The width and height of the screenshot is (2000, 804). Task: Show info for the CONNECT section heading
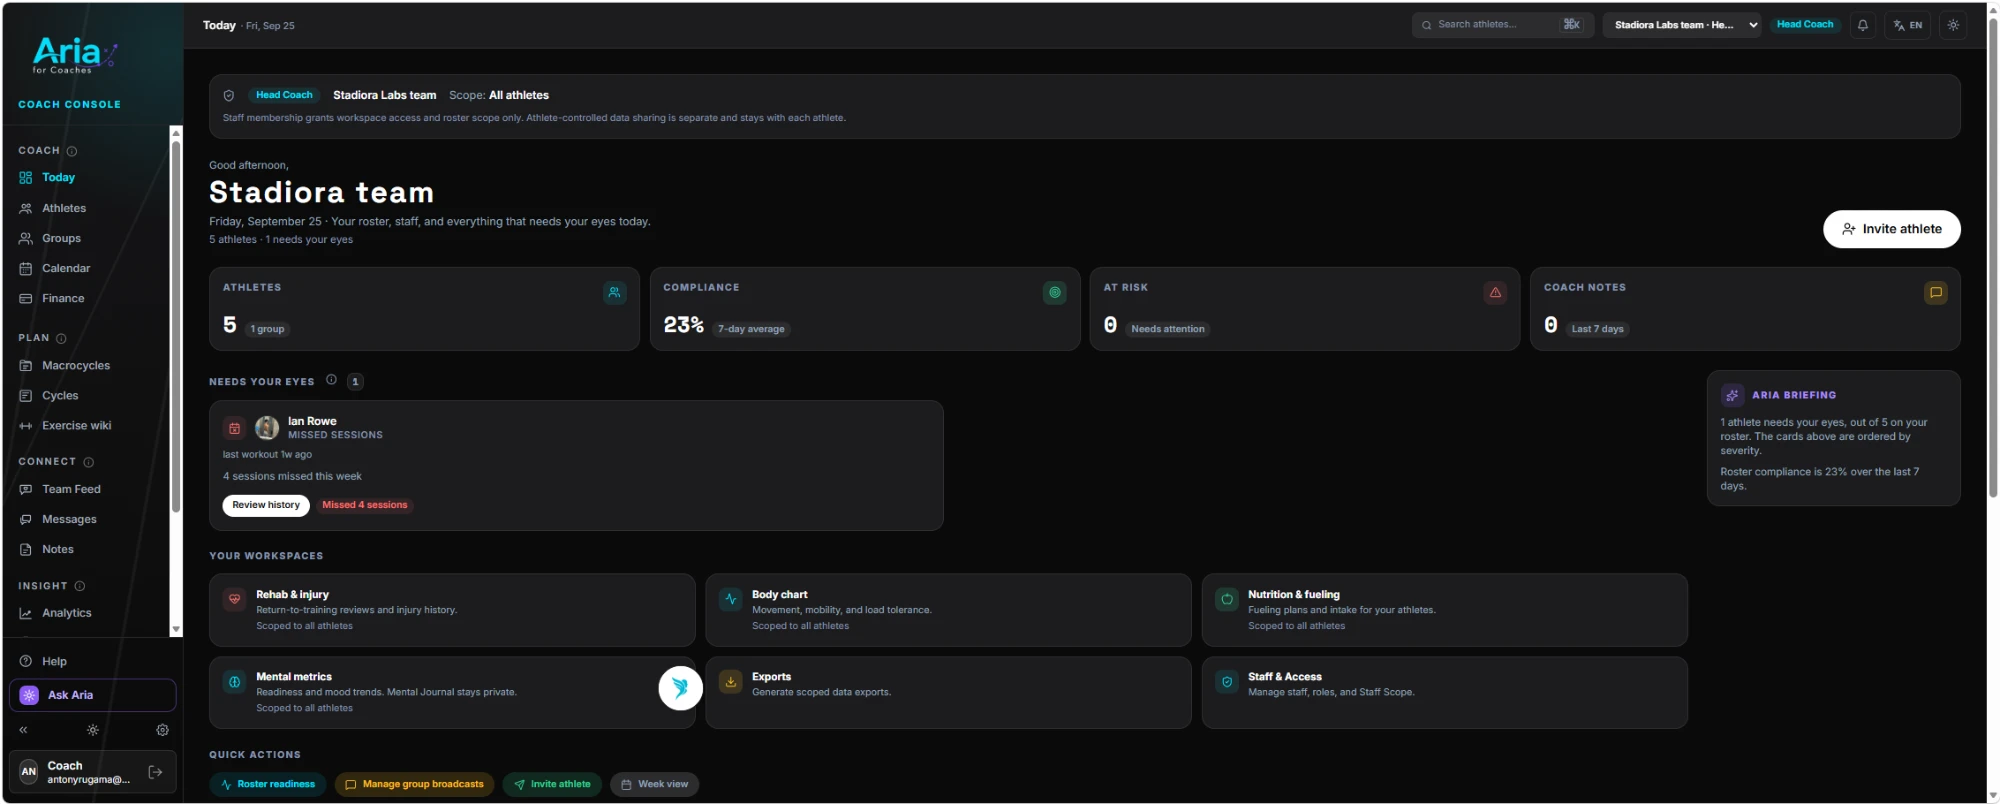pyautogui.click(x=89, y=462)
